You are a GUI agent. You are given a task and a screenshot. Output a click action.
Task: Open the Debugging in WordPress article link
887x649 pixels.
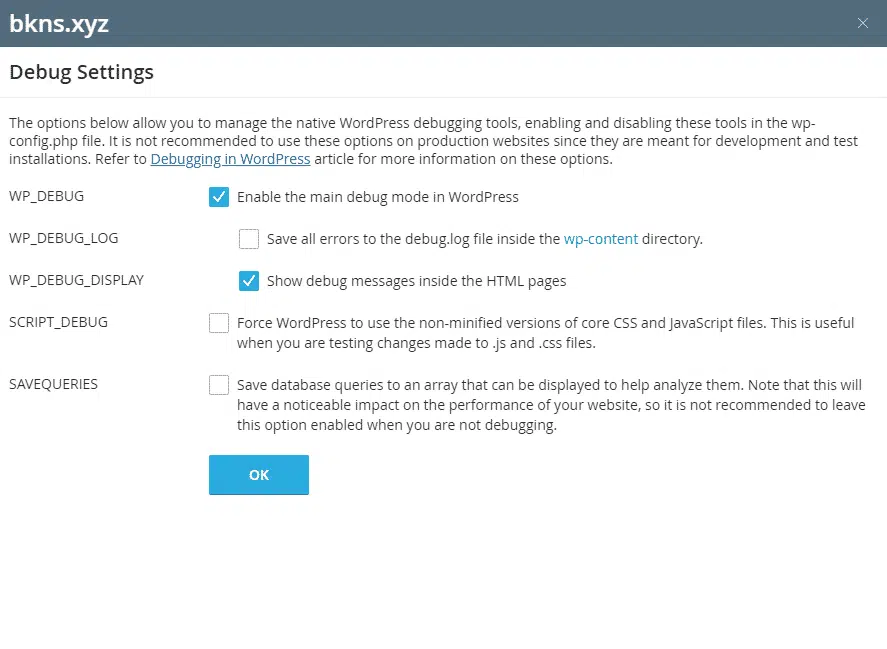pos(230,159)
